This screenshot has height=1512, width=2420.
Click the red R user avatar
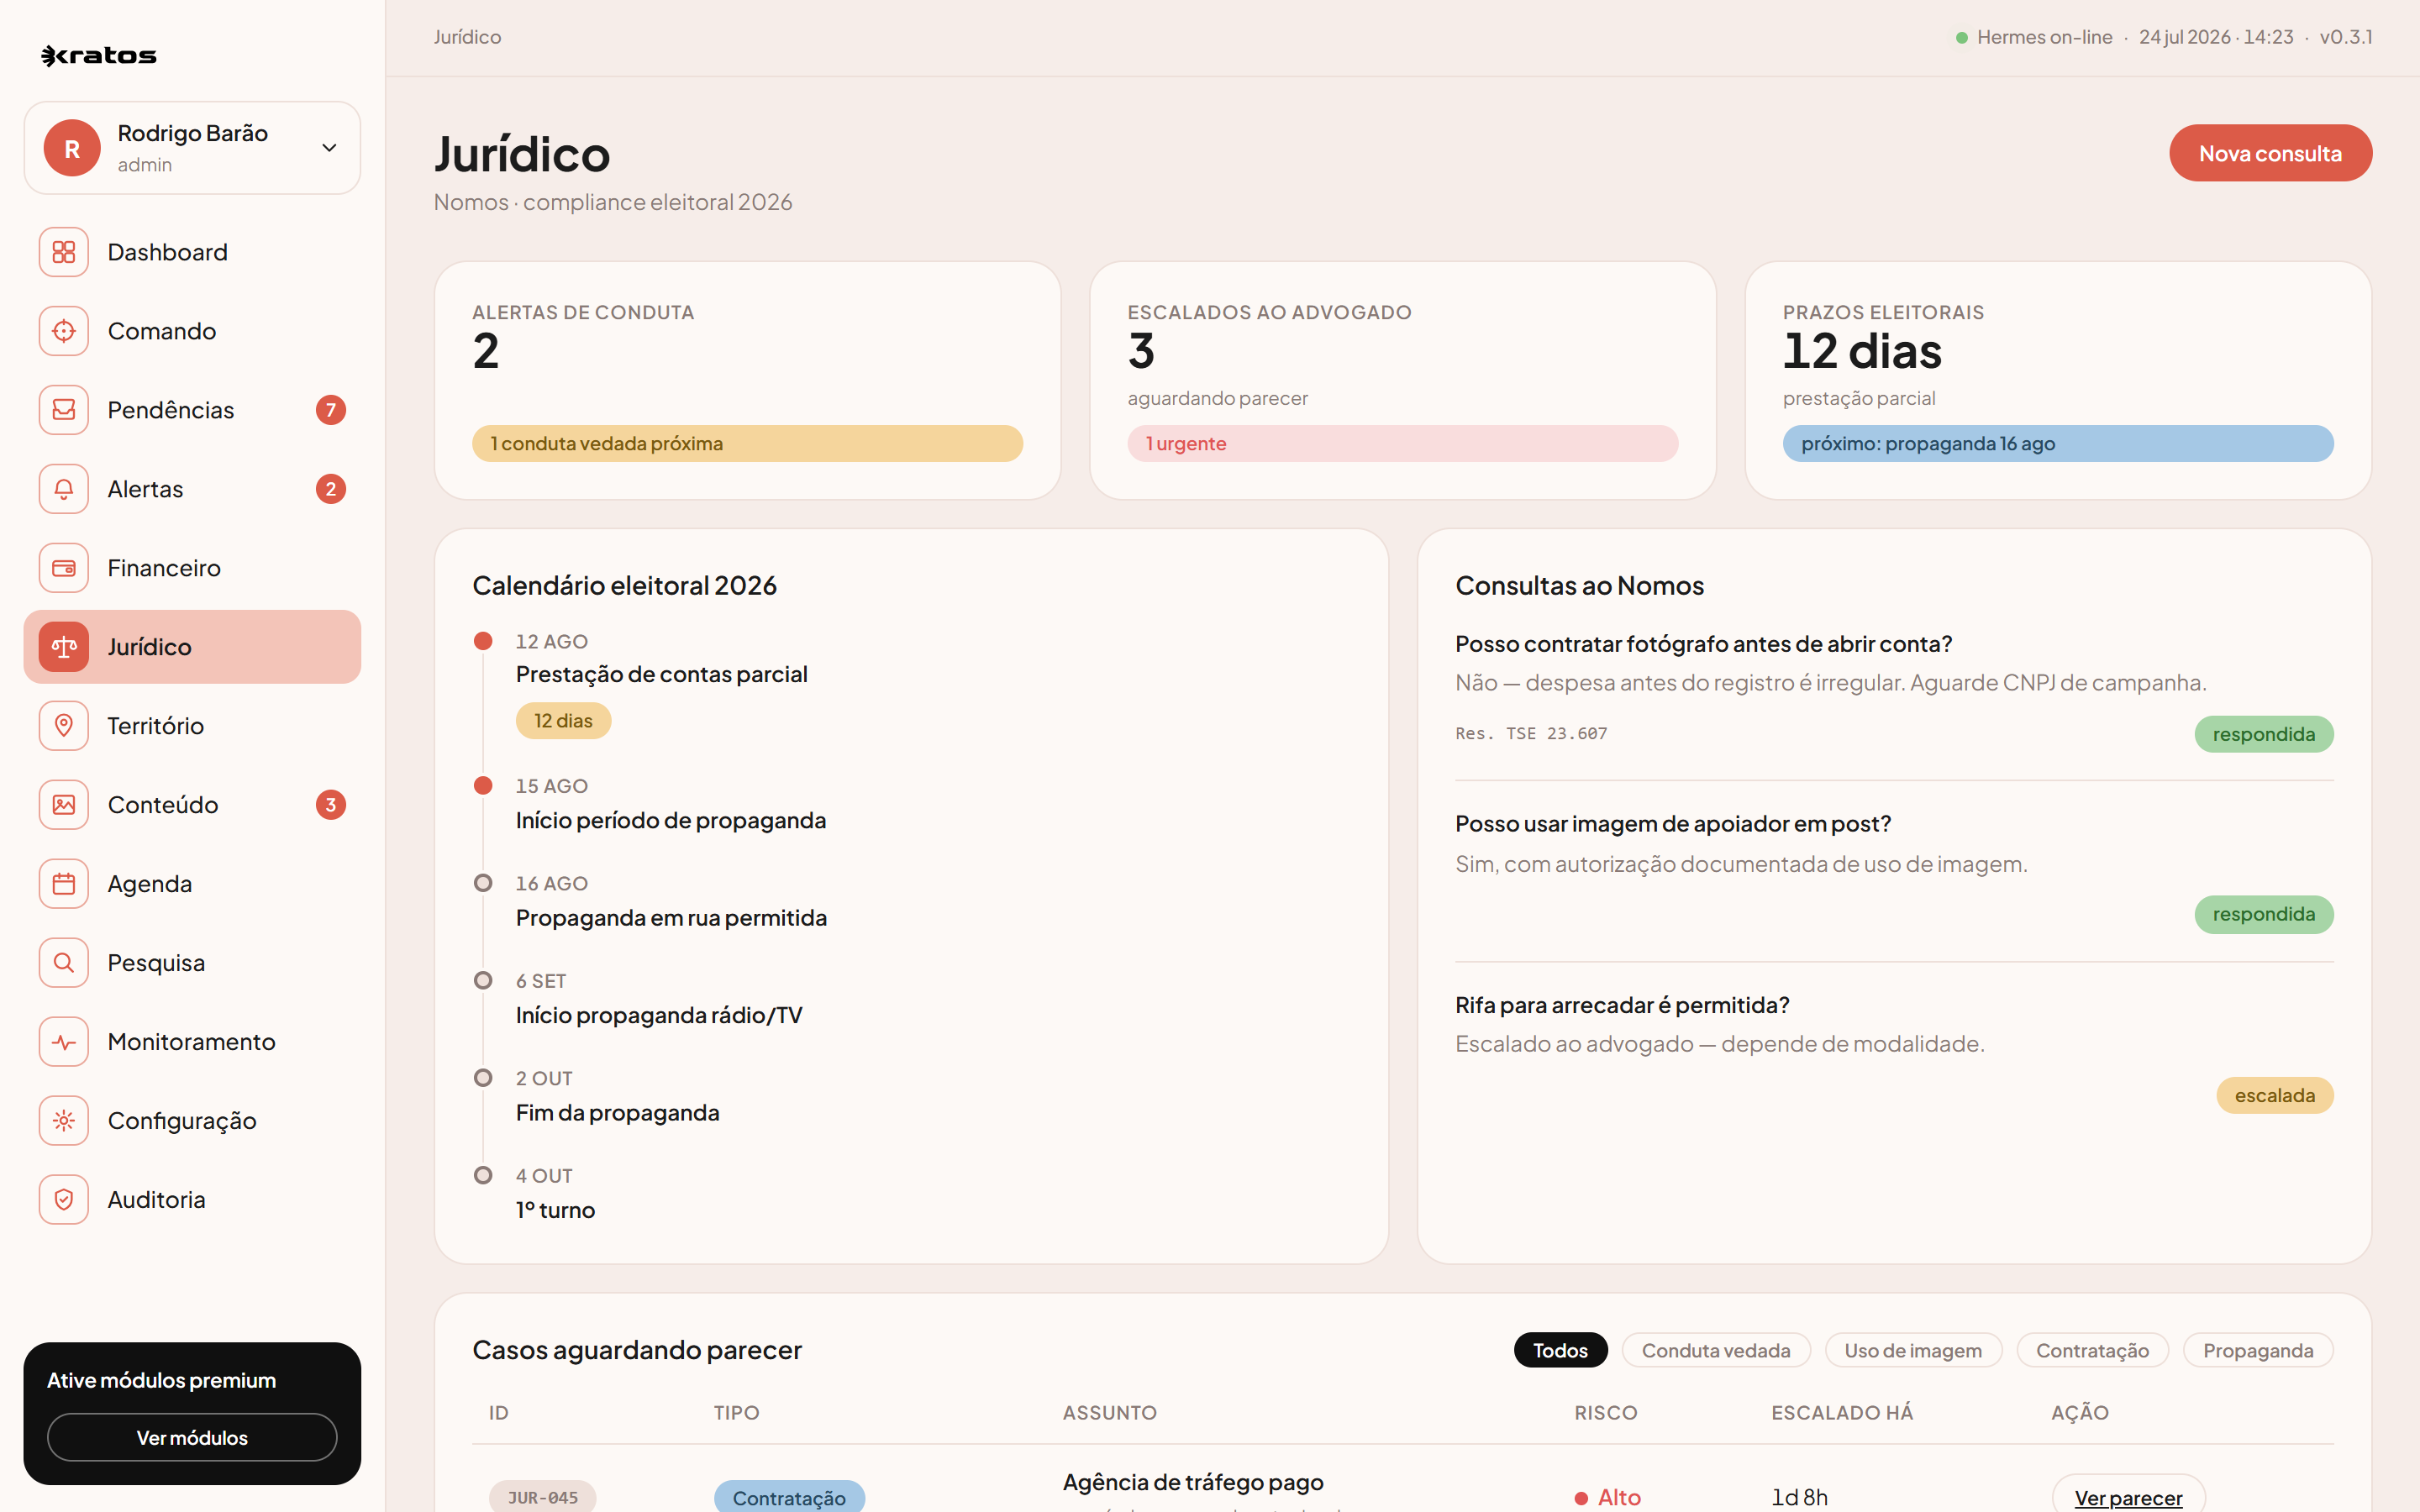tap(72, 148)
